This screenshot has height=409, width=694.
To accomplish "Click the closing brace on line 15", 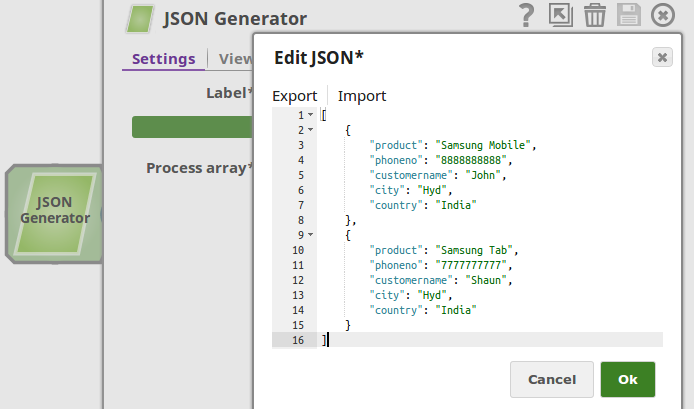I will [x=348, y=325].
